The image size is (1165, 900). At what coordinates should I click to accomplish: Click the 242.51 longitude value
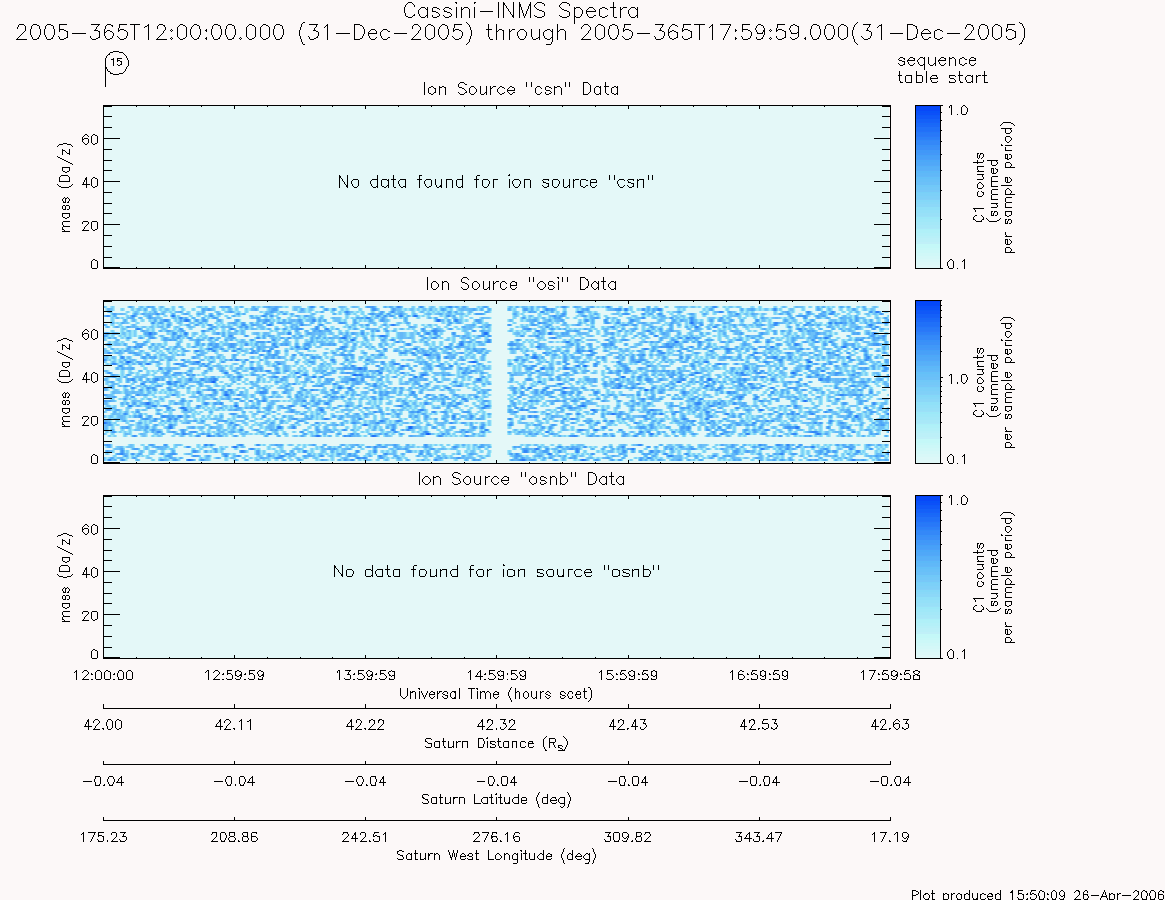[366, 838]
